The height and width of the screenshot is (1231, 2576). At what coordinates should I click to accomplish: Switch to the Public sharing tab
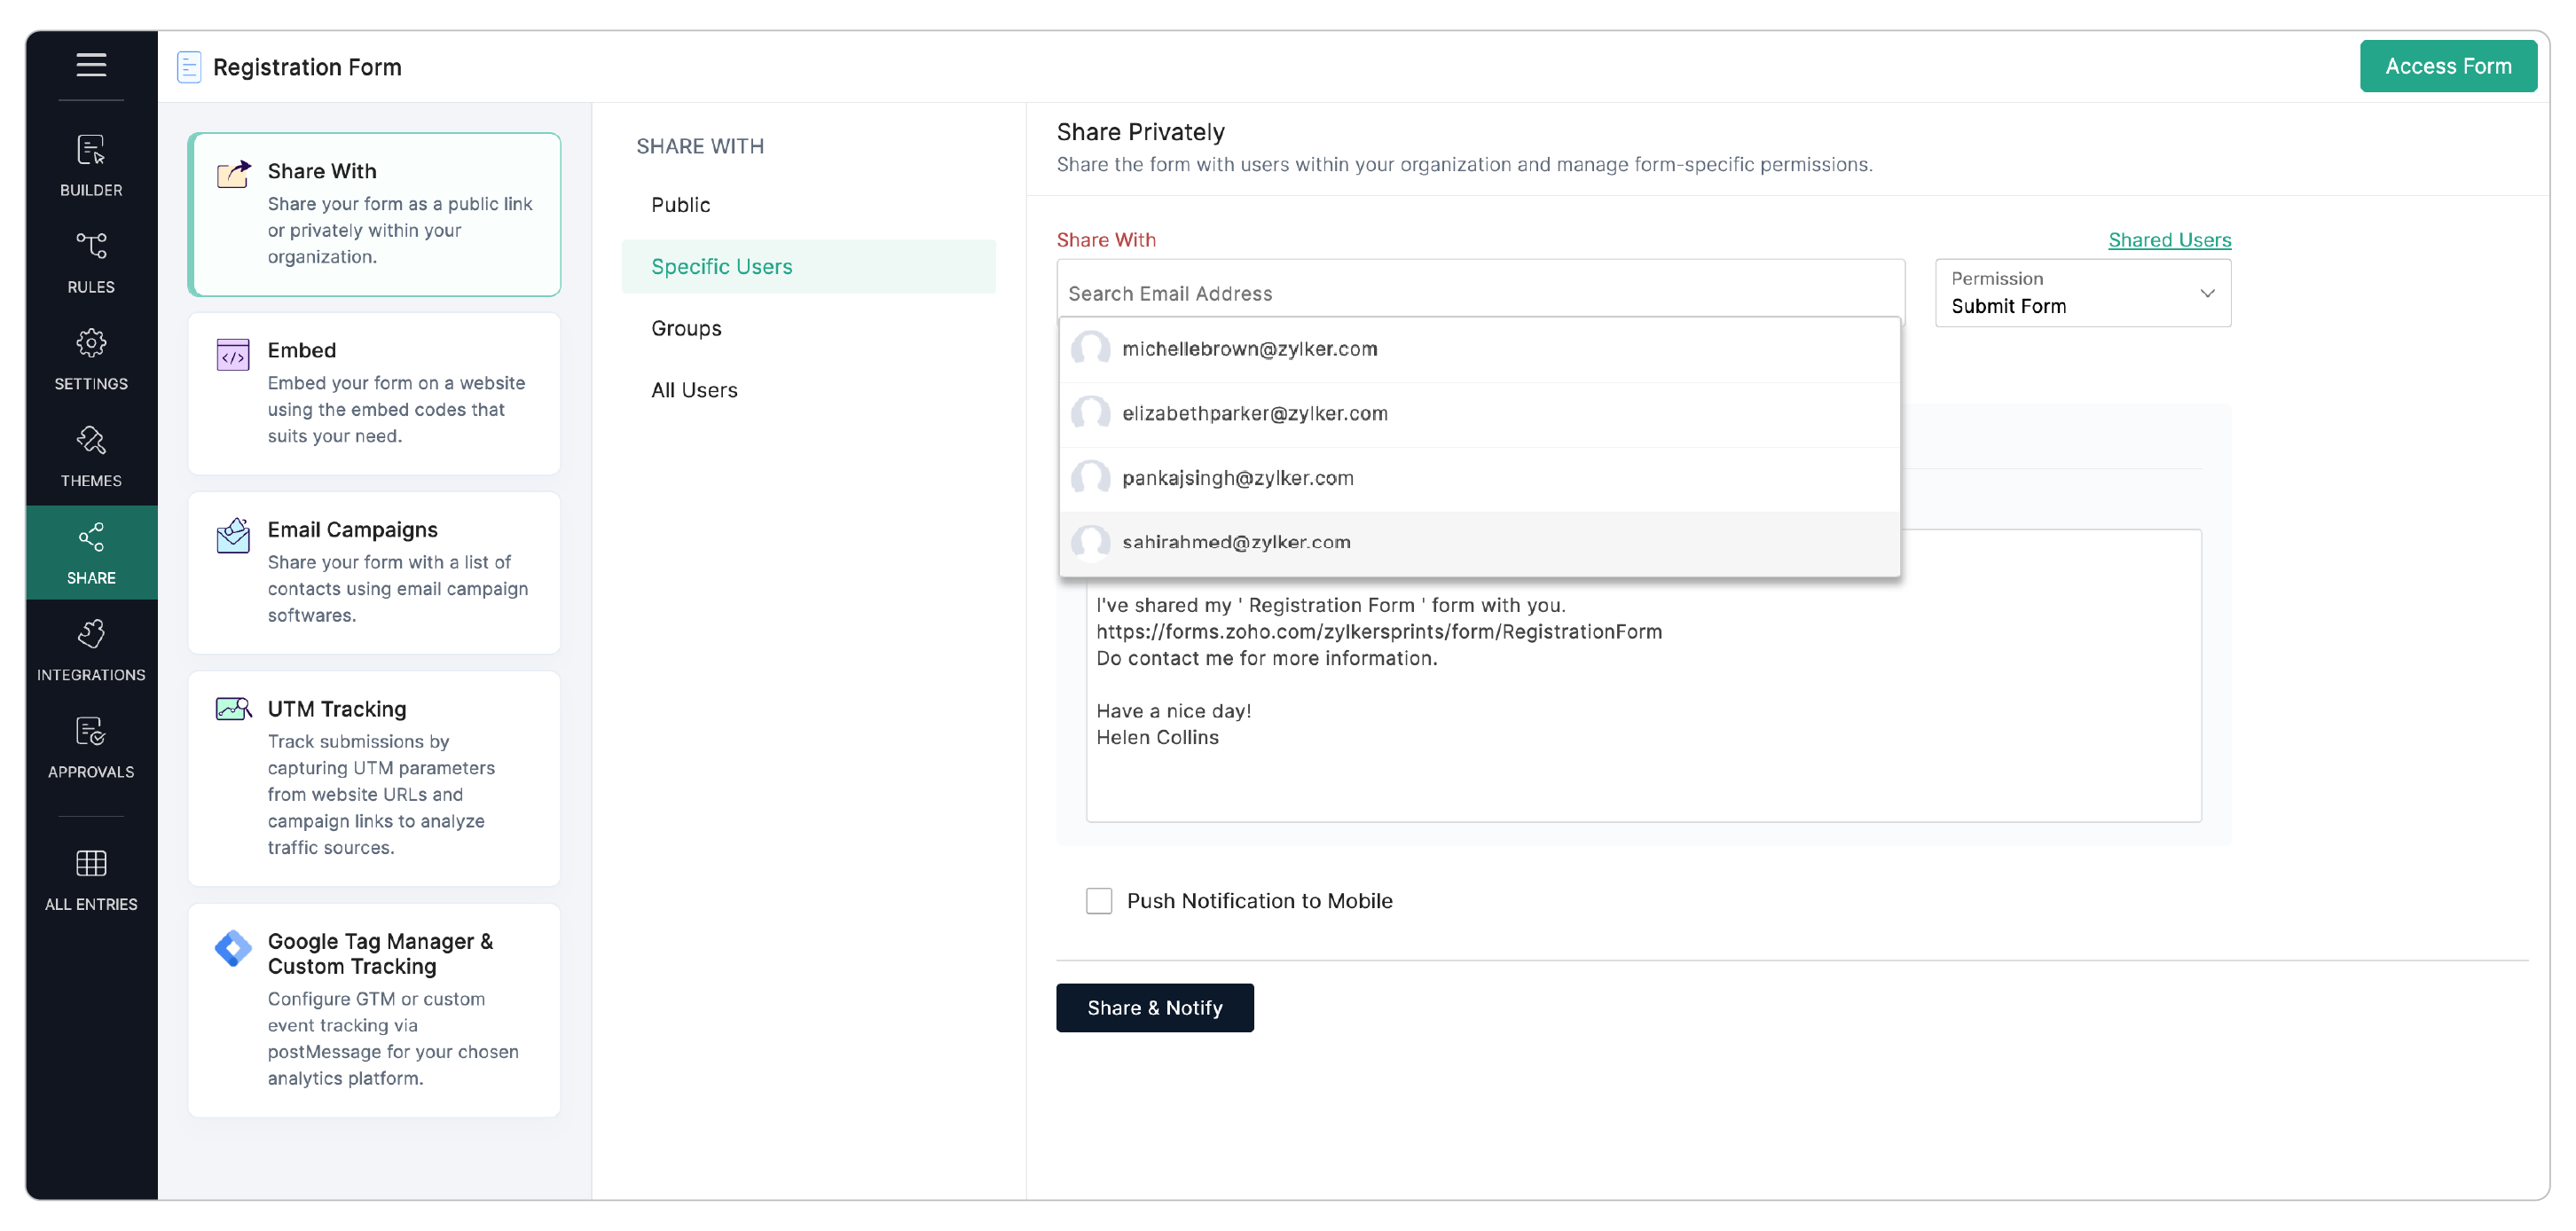[680, 204]
